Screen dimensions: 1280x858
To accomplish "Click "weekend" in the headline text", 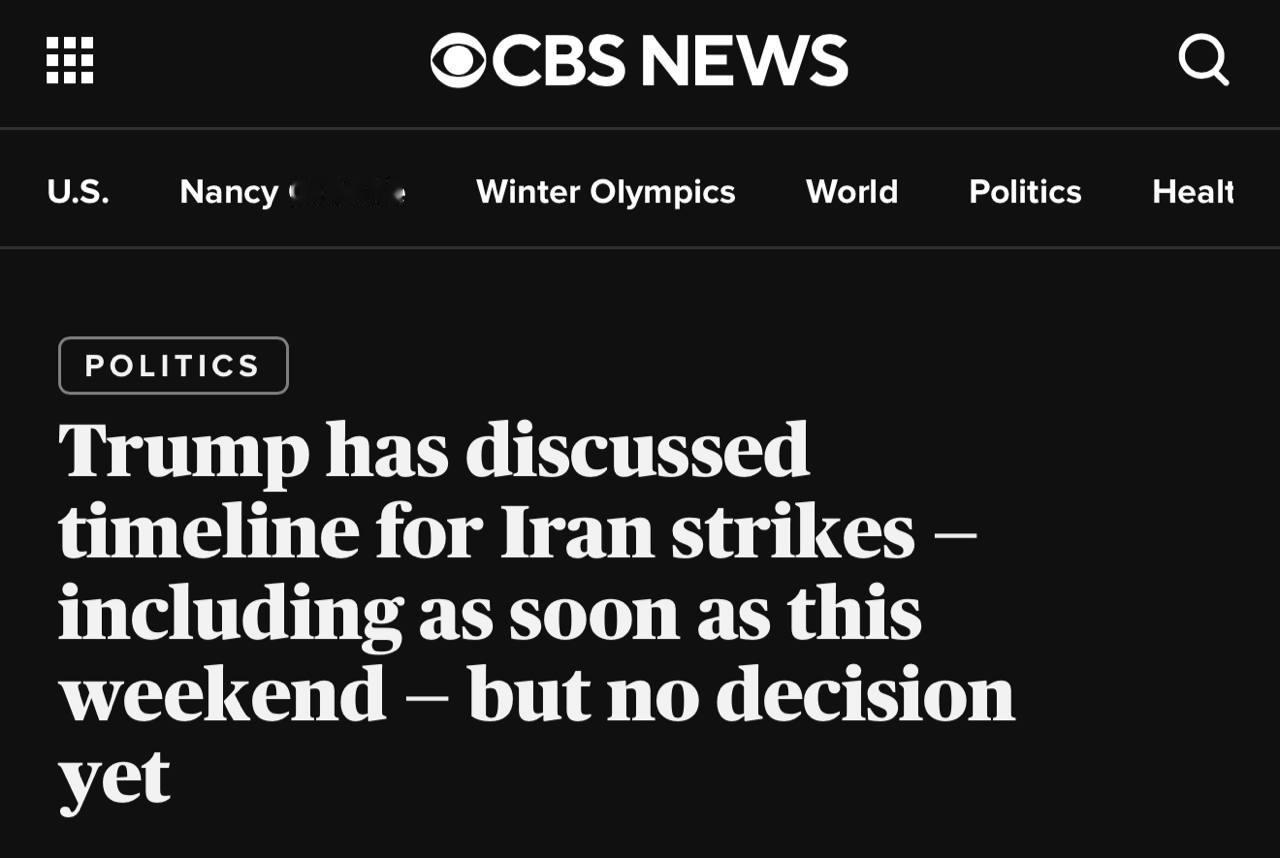I will pos(222,693).
